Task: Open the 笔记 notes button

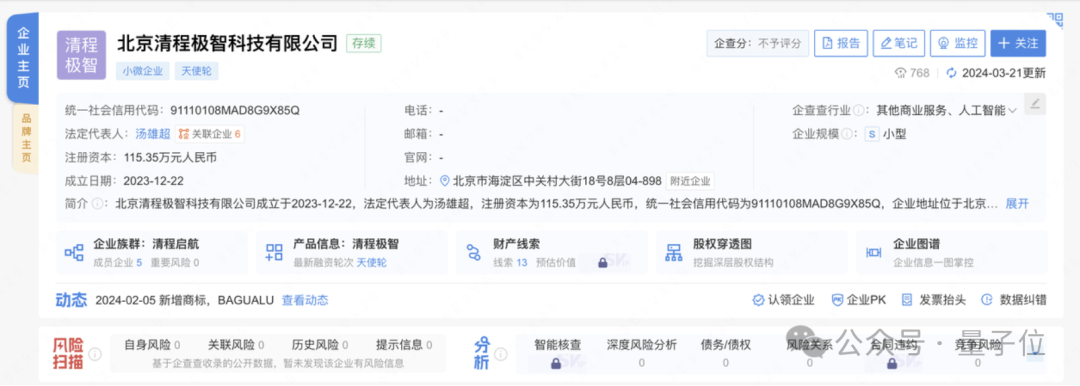Action: [899, 43]
